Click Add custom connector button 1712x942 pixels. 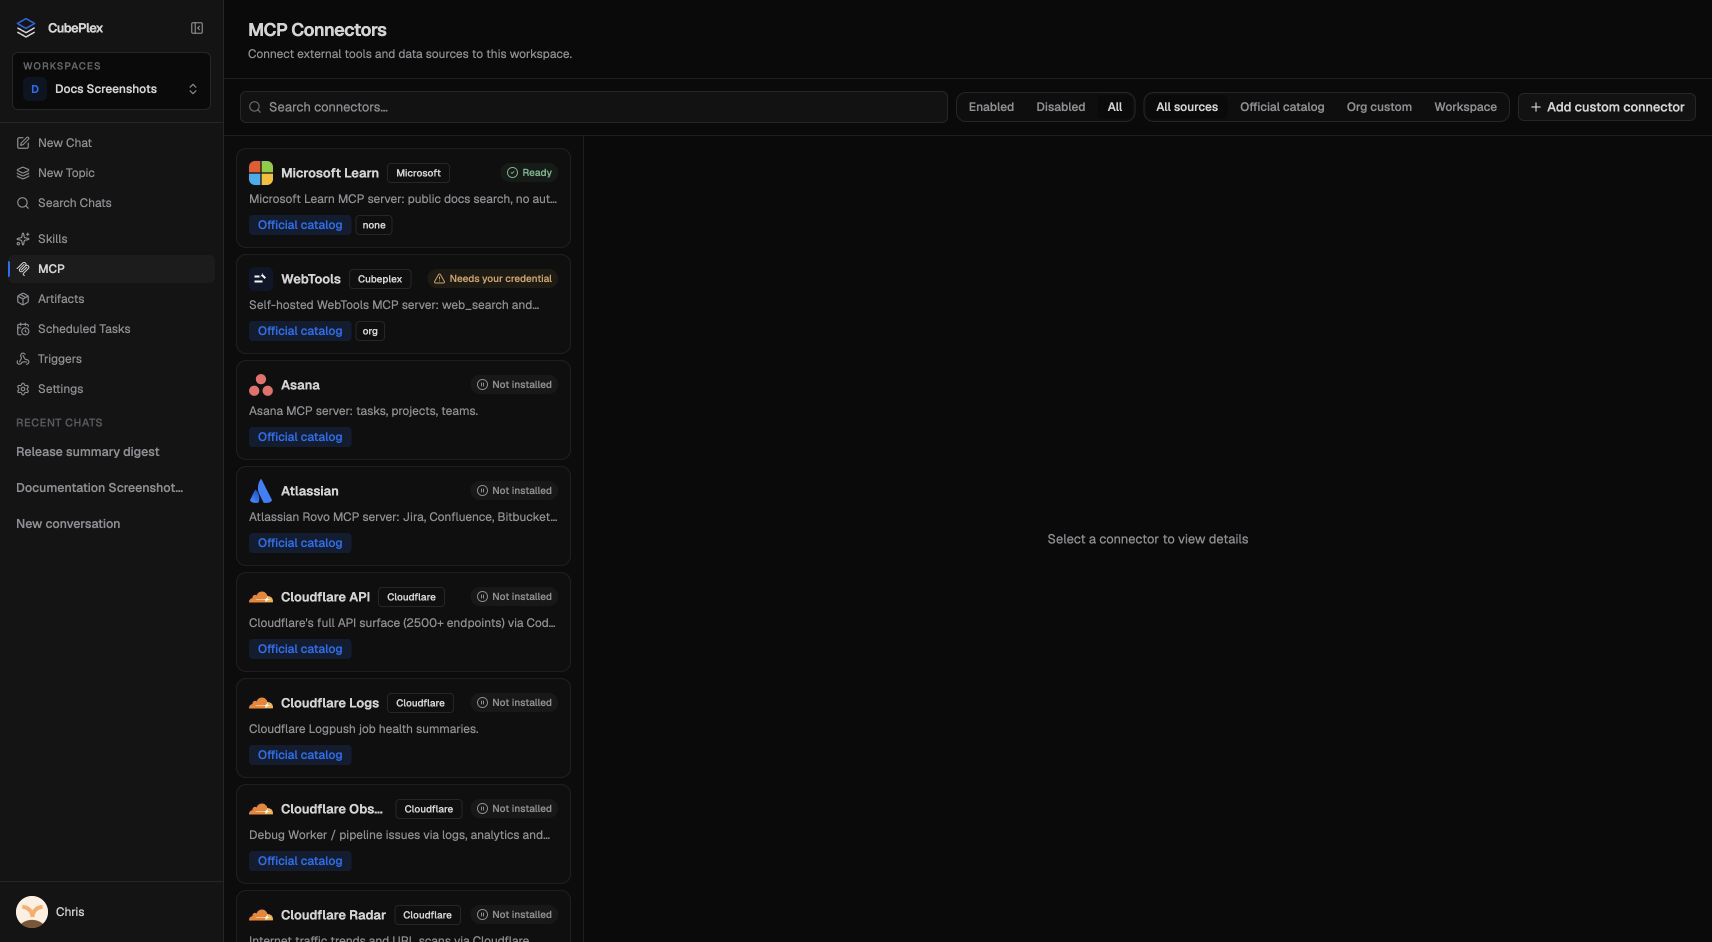point(1607,107)
